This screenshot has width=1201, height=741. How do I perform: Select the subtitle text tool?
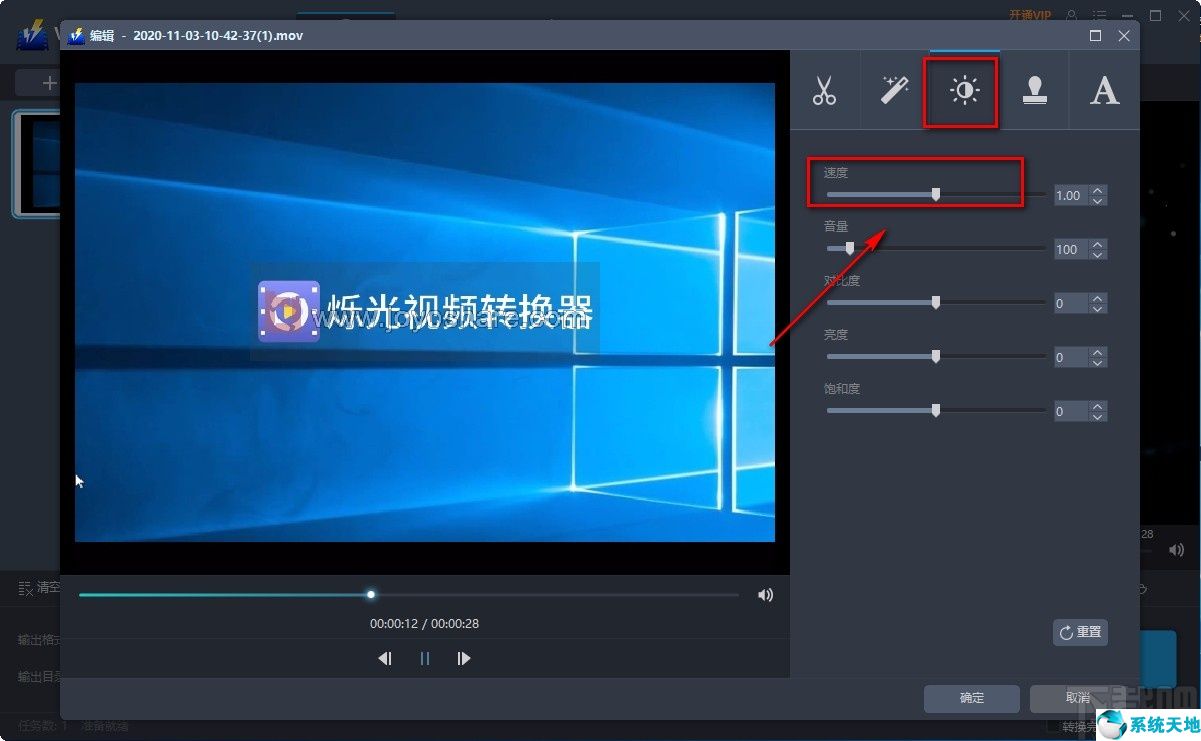(1104, 91)
